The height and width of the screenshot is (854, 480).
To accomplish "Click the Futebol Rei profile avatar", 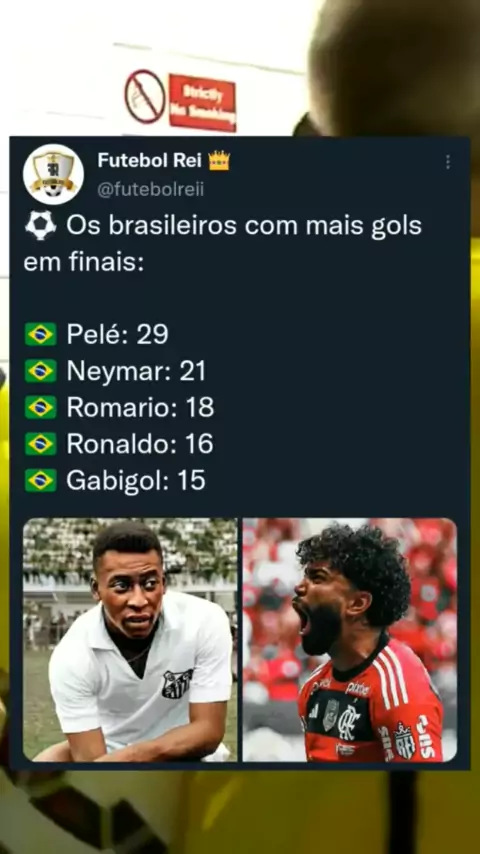I will [x=53, y=174].
